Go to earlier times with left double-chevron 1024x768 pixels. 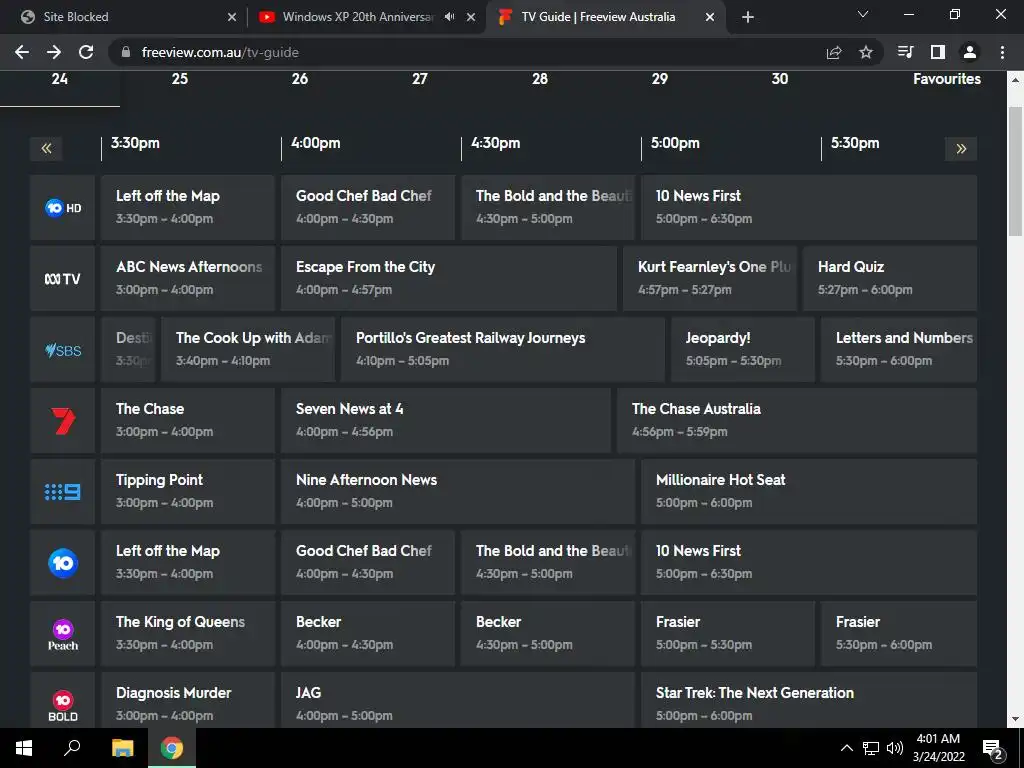pos(46,148)
